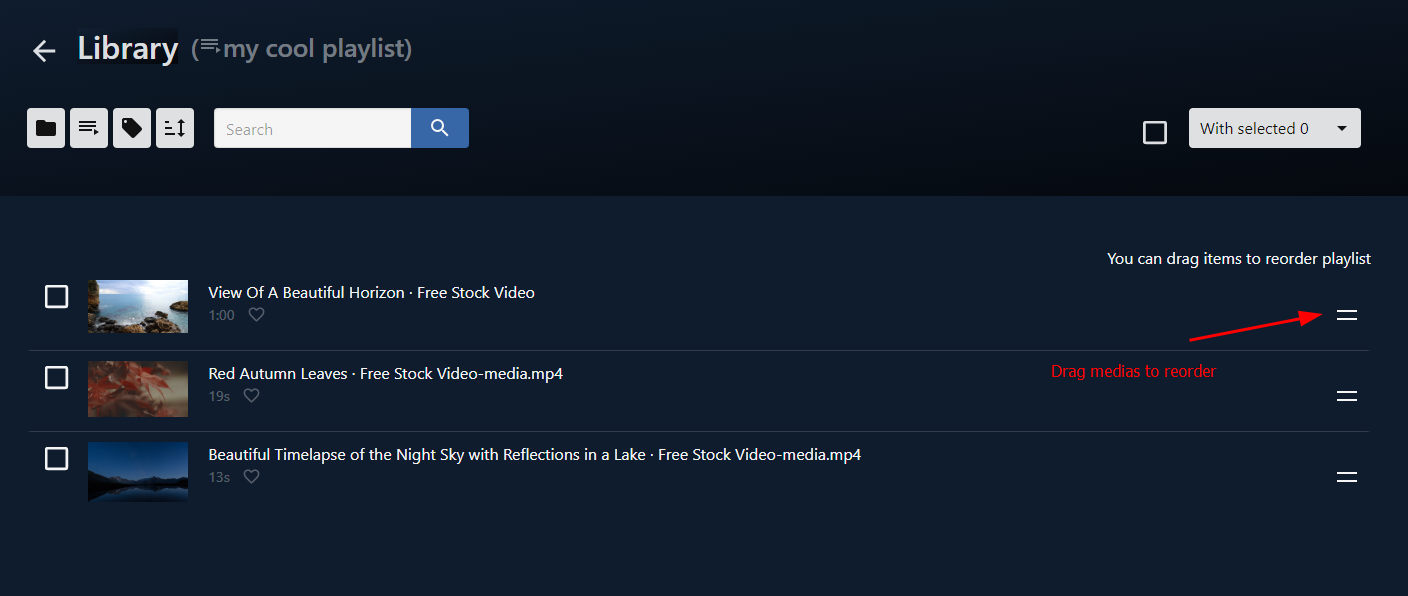Toggle the select all checkbox

click(x=1155, y=132)
